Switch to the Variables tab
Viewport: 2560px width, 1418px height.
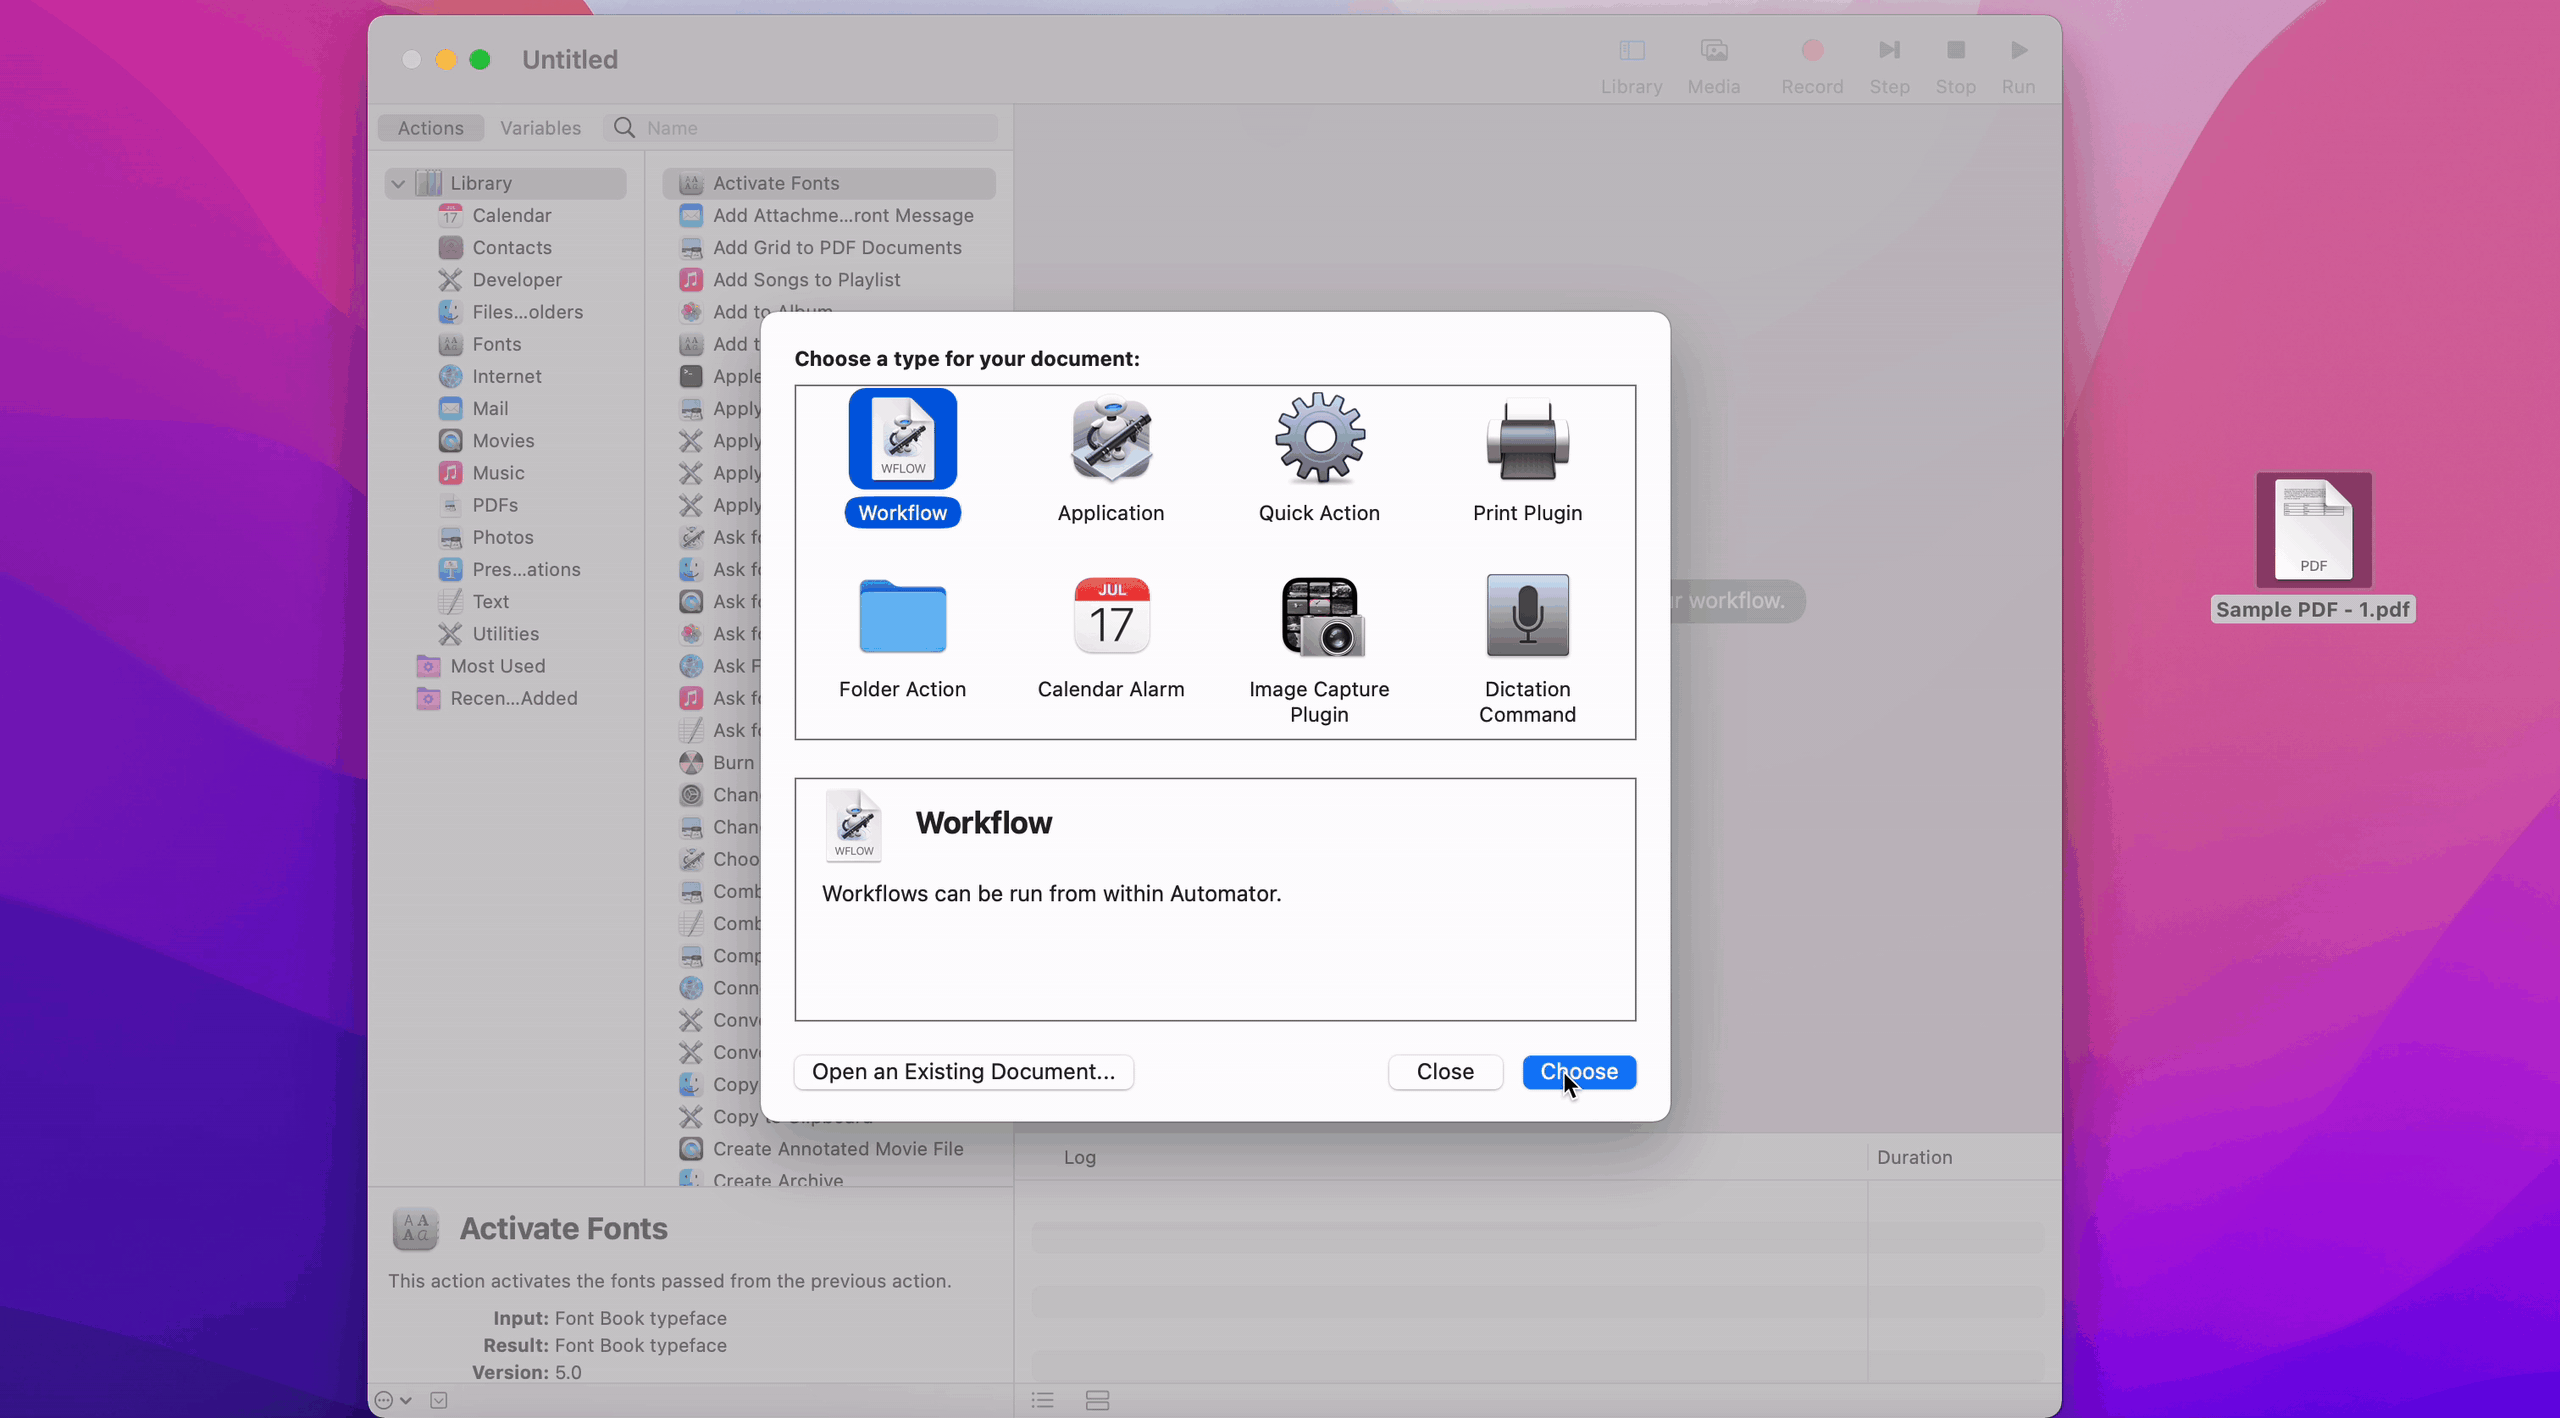click(x=539, y=128)
